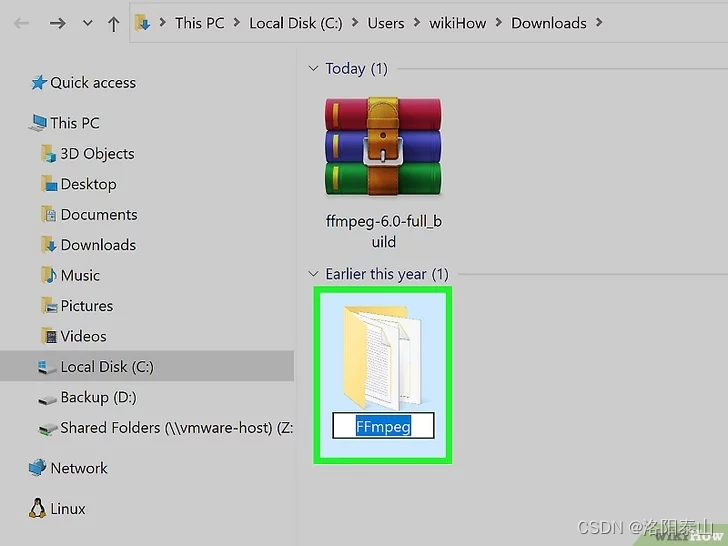Click the Earlier this year (1) header text
Image resolution: width=728 pixels, height=546 pixels.
coord(387,274)
